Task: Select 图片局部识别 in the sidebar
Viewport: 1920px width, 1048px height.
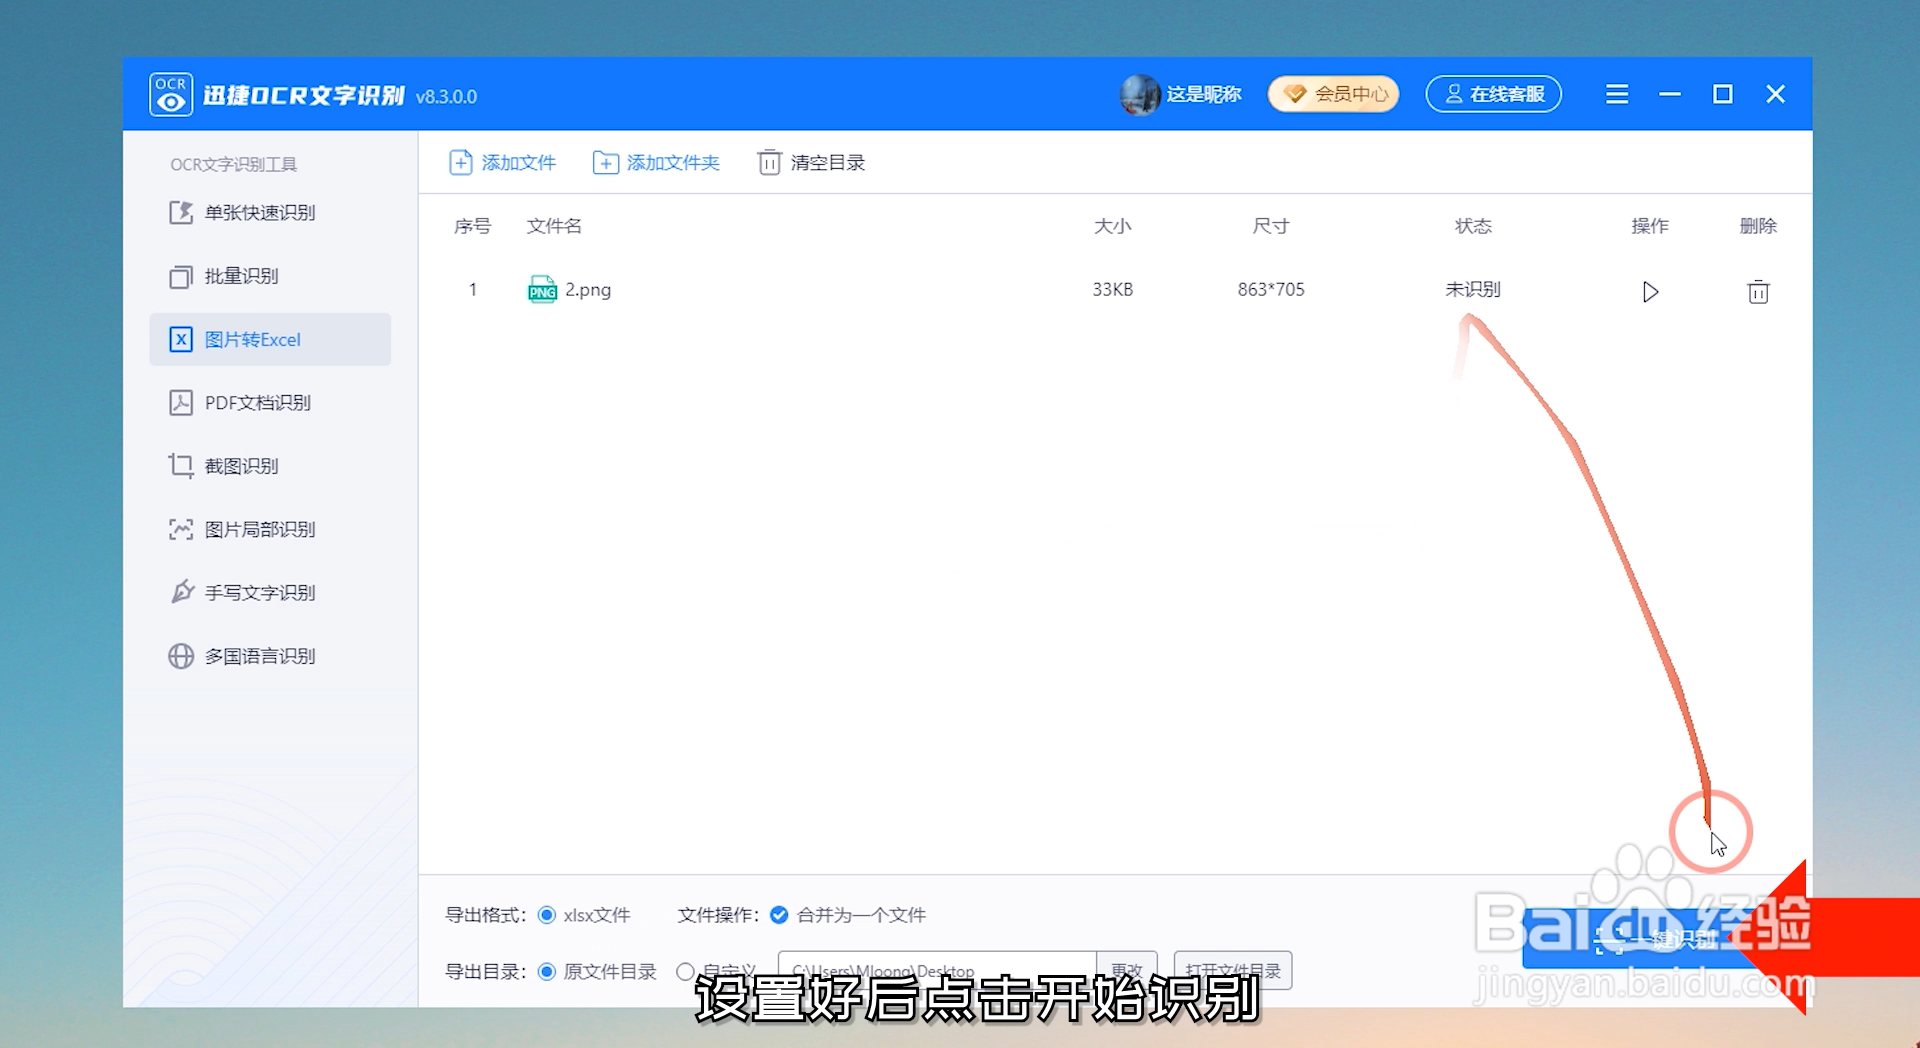Action: [270, 529]
